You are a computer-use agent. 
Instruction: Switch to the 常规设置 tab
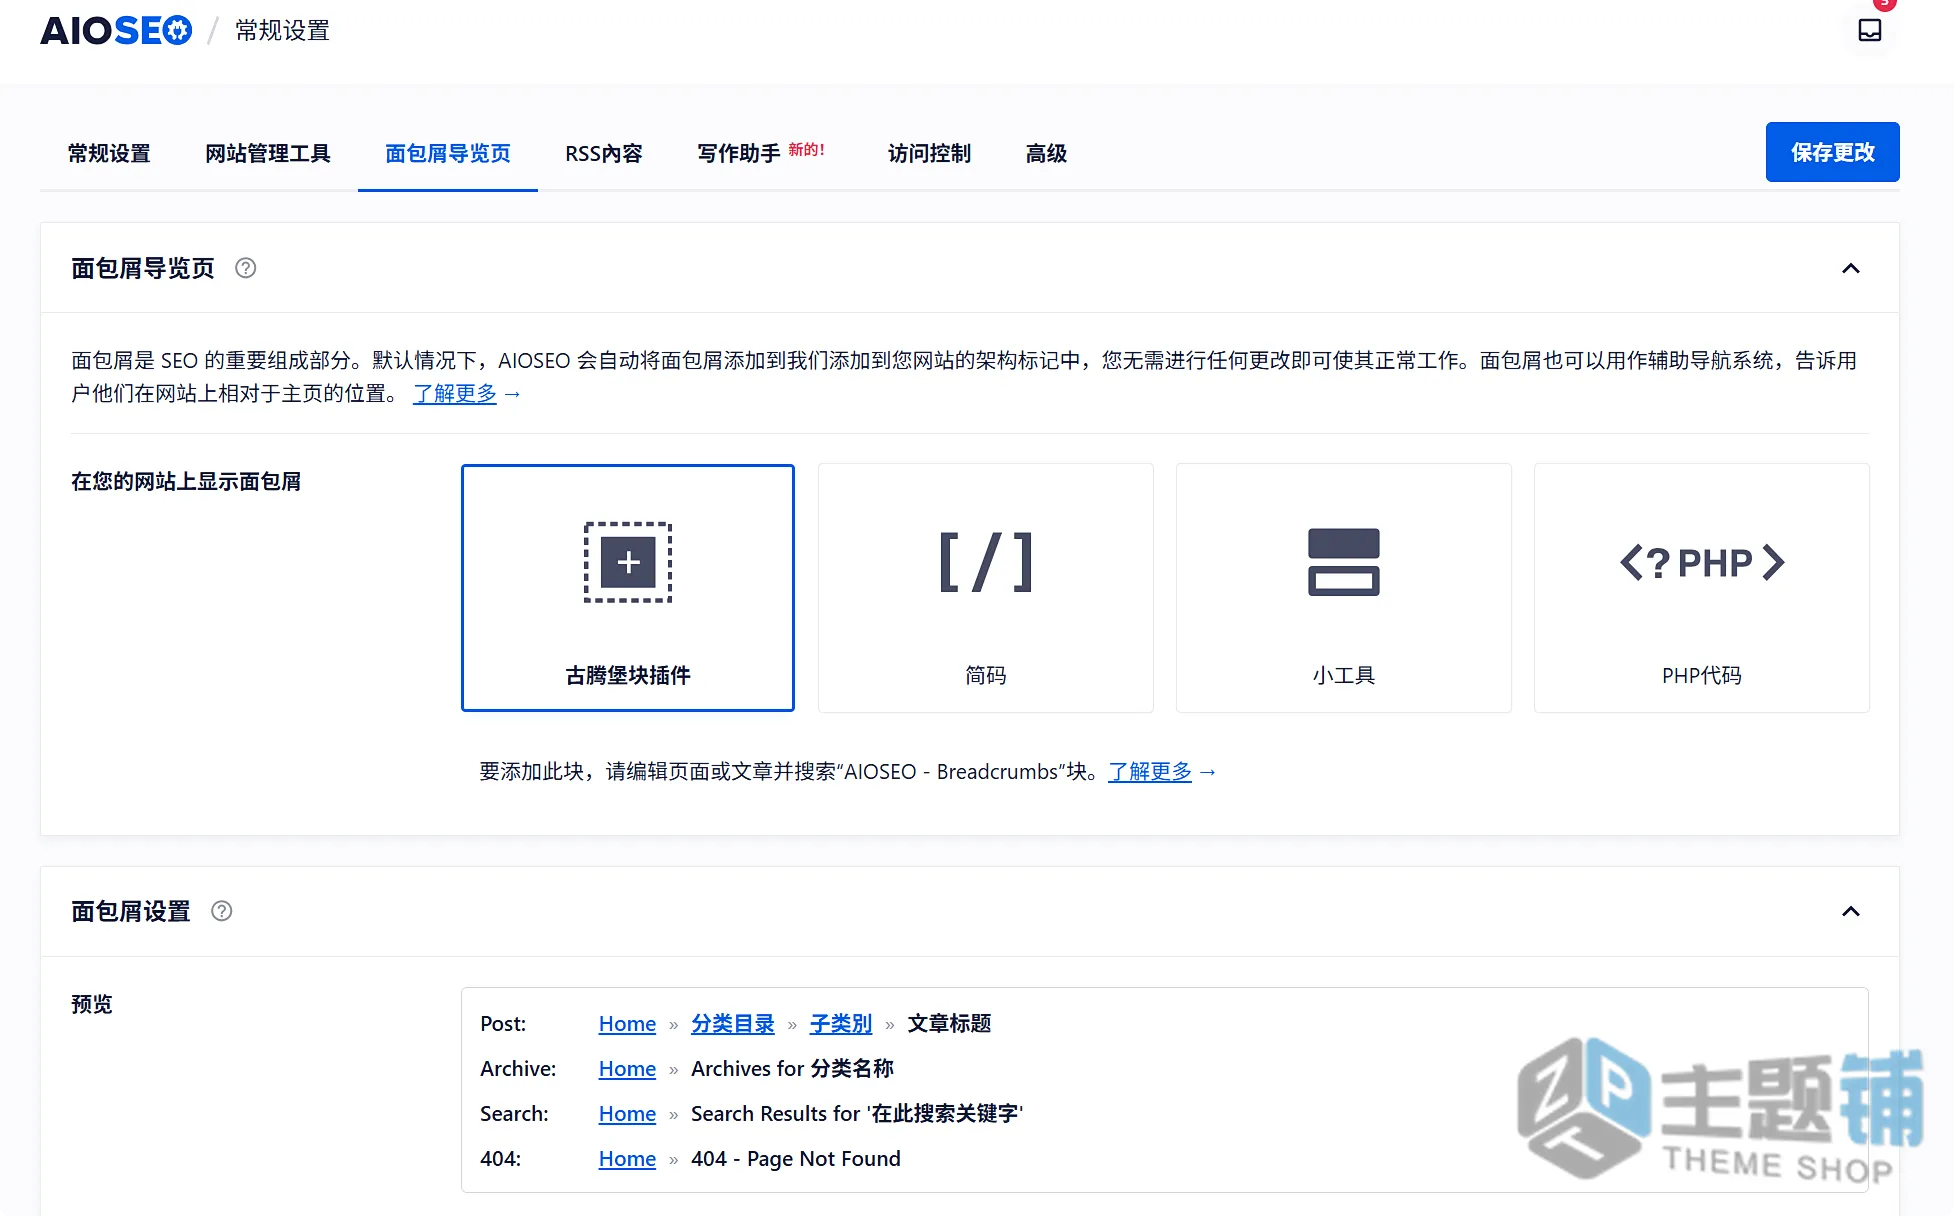pos(109,153)
